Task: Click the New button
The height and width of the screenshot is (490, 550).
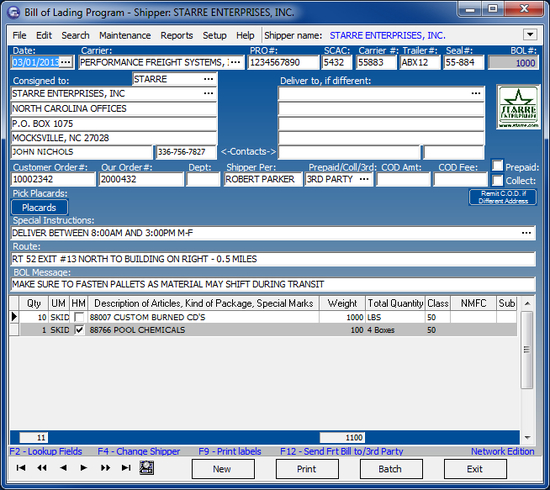Action: [223, 469]
